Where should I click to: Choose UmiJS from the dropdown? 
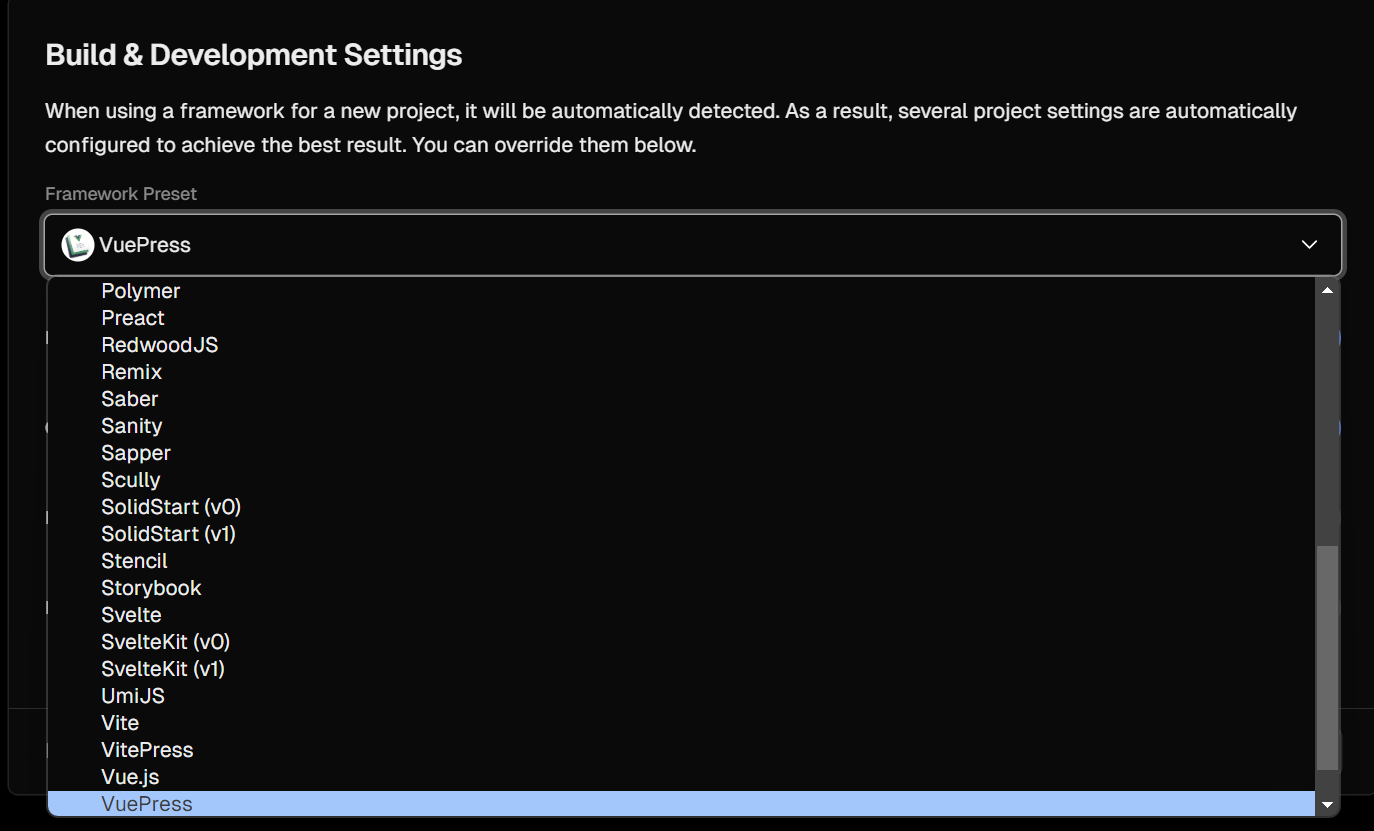[x=133, y=696]
